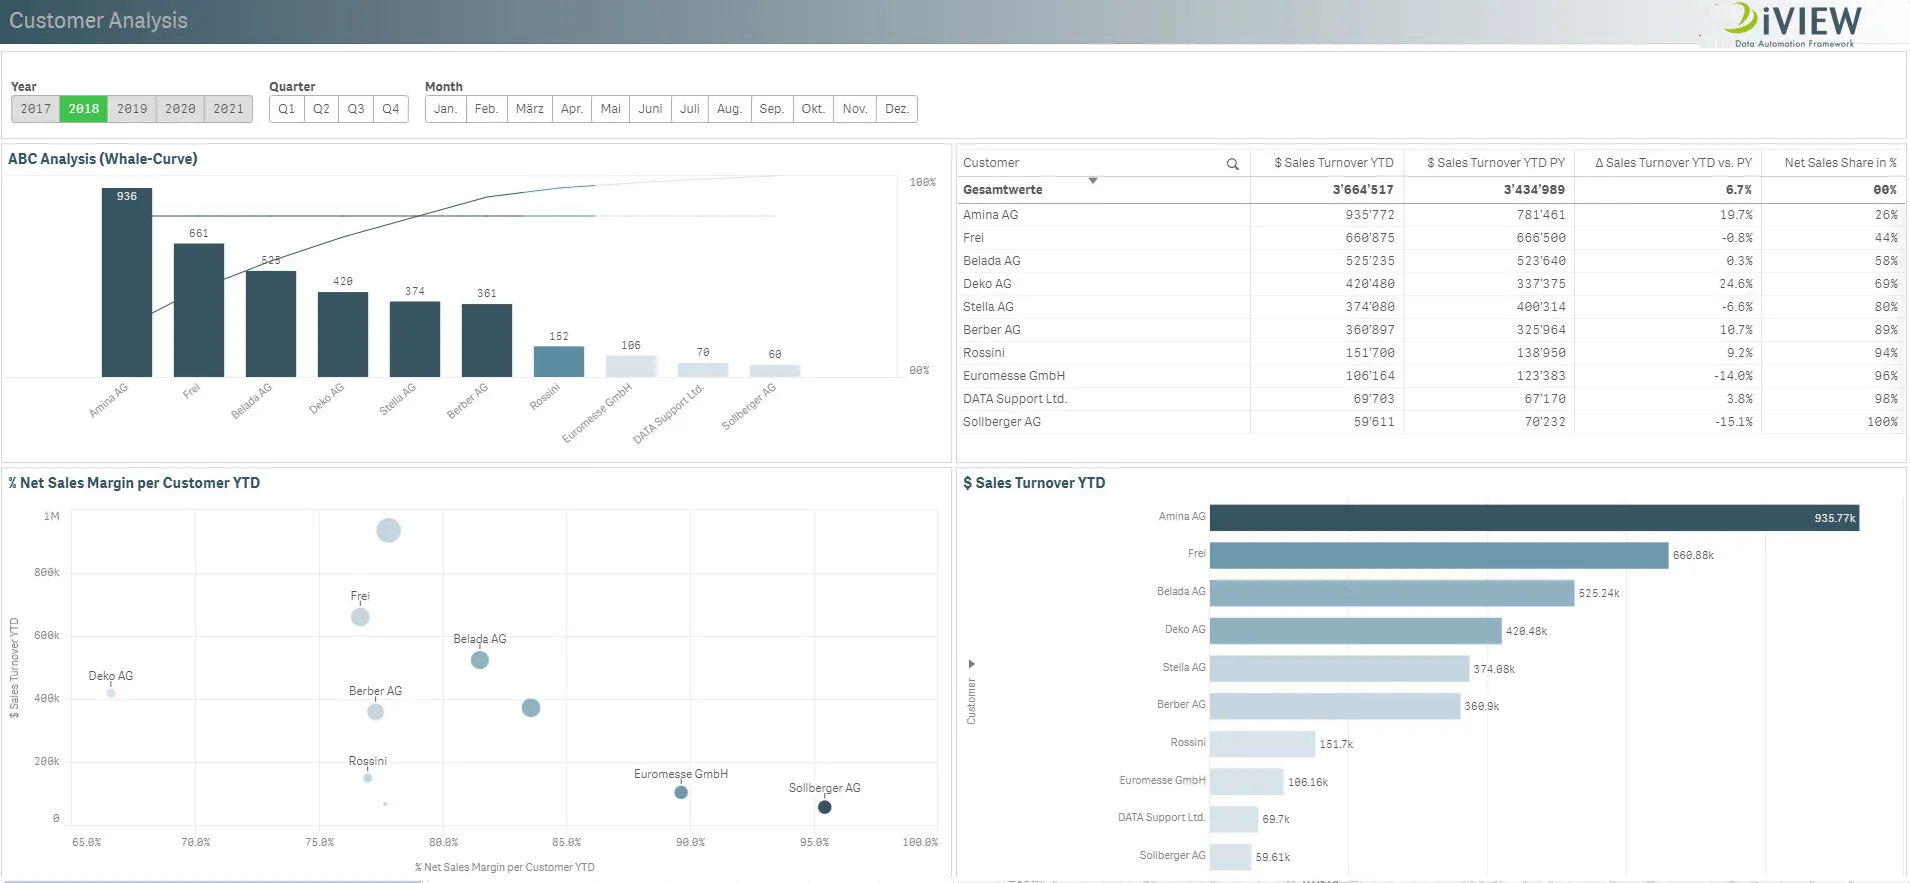Select Berber AG row in customer table
The width and height of the screenshot is (1910, 883).
pyautogui.click(x=1429, y=330)
